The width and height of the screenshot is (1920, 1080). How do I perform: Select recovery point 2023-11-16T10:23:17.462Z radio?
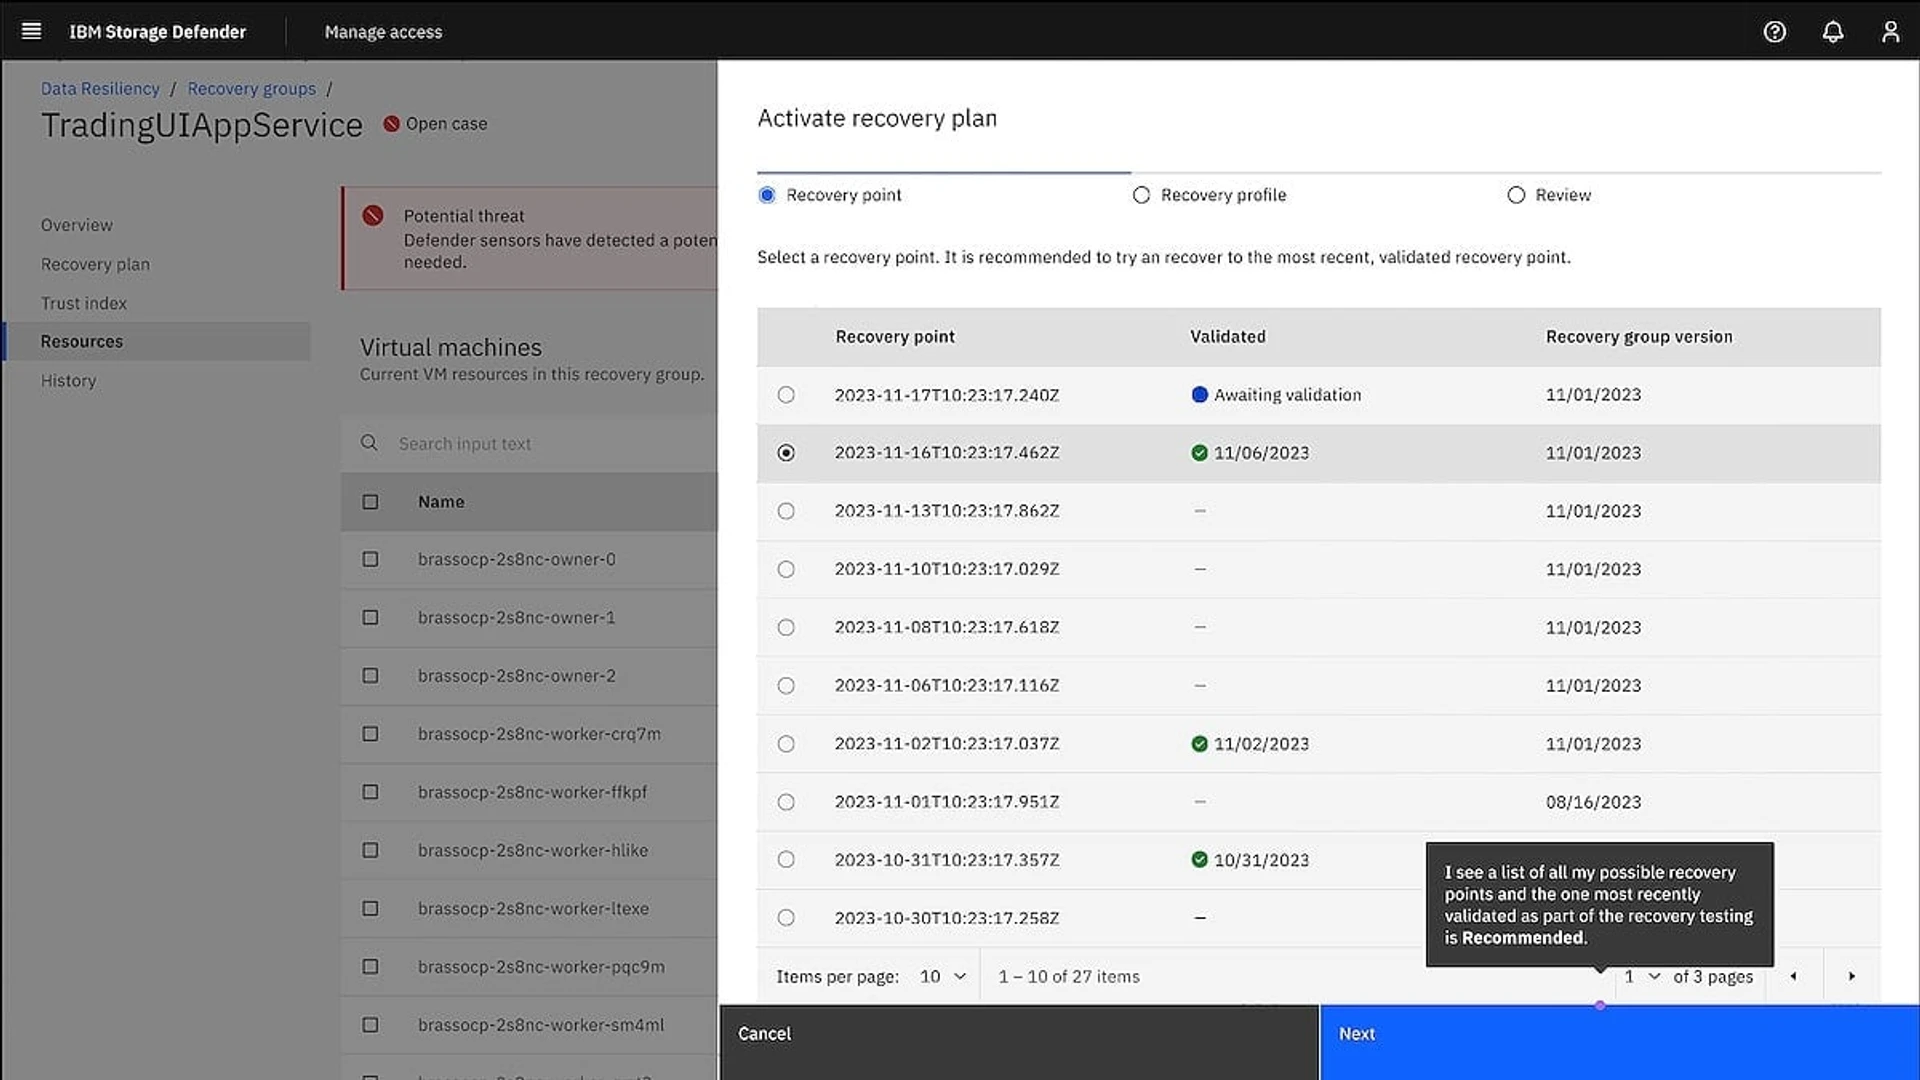(x=787, y=453)
